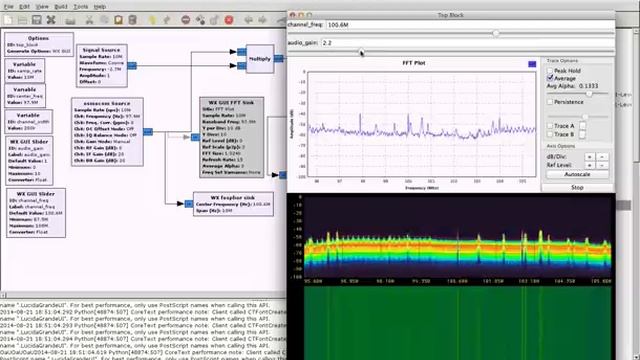Screen dimensions: 640x360
Task: Open a flow graph file from toolbar
Action: 22,20
